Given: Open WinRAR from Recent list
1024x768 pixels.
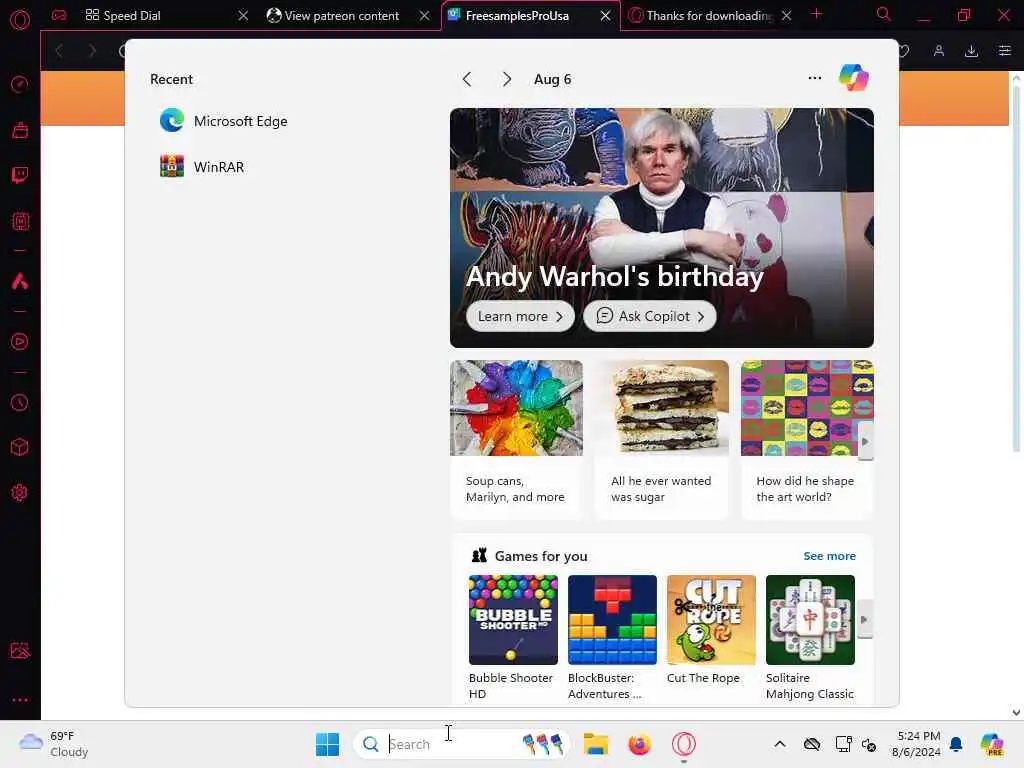Looking at the screenshot, I should tap(202, 167).
